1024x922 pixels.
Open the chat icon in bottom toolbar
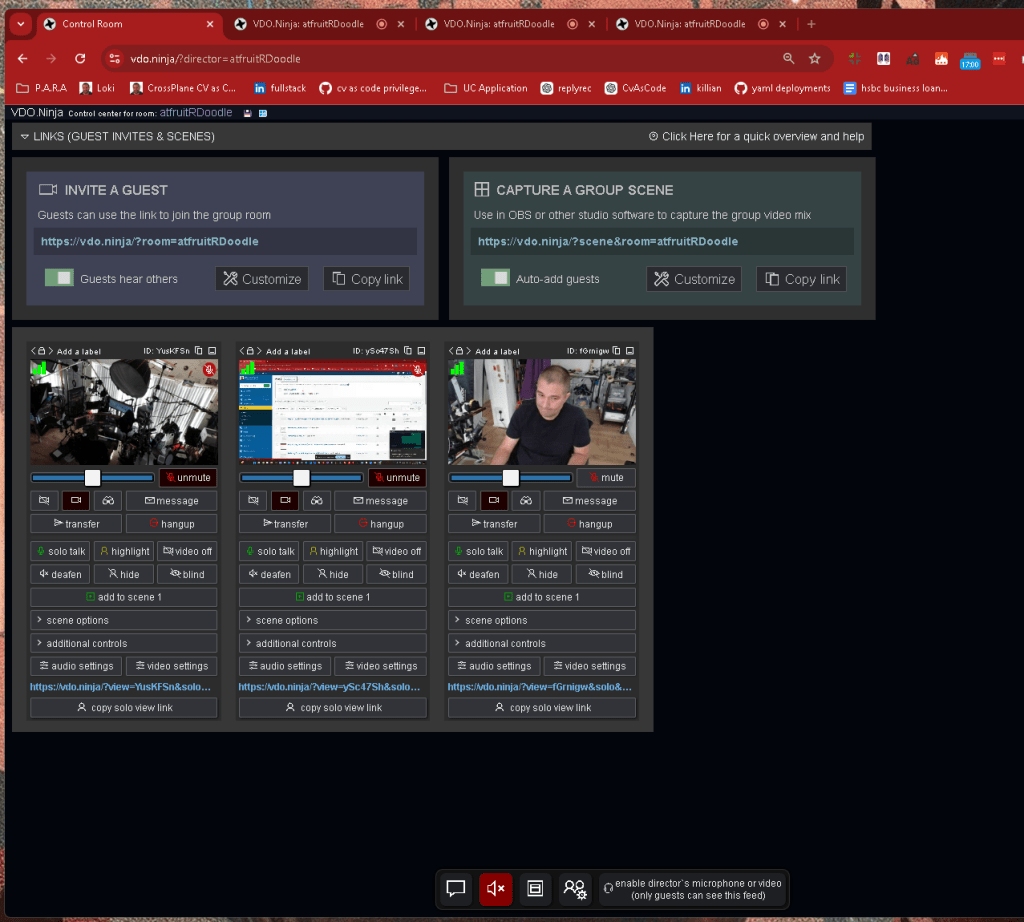[x=456, y=889]
